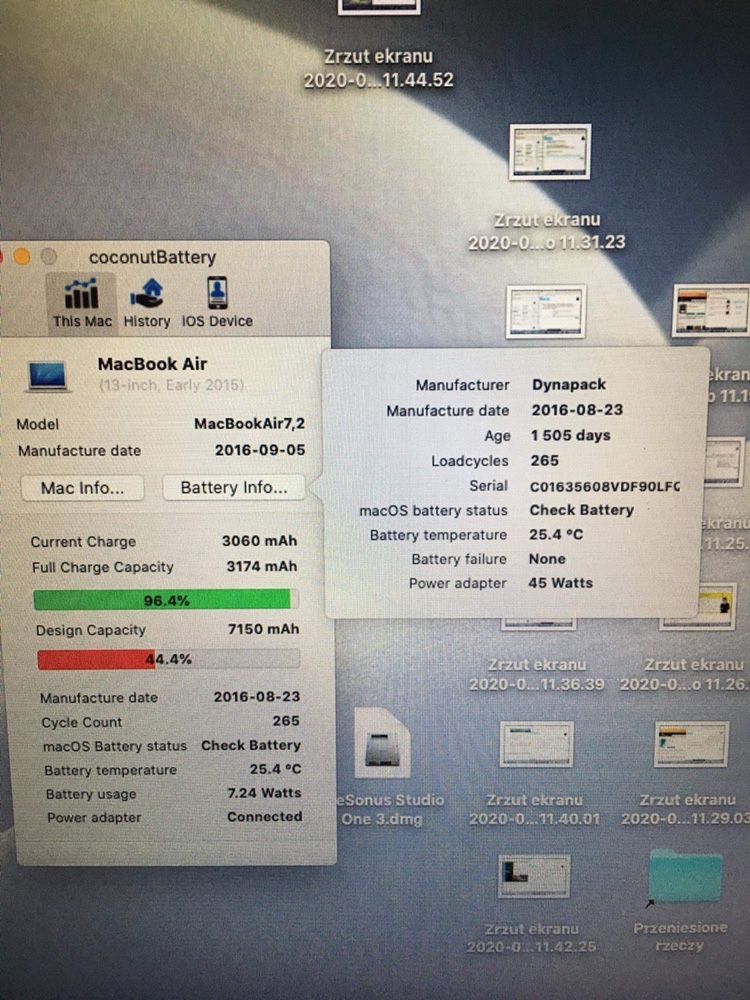750x1000 pixels.
Task: Select screenshot thumbnail Zrzut ekranu 11.42.25
Action: [534, 876]
